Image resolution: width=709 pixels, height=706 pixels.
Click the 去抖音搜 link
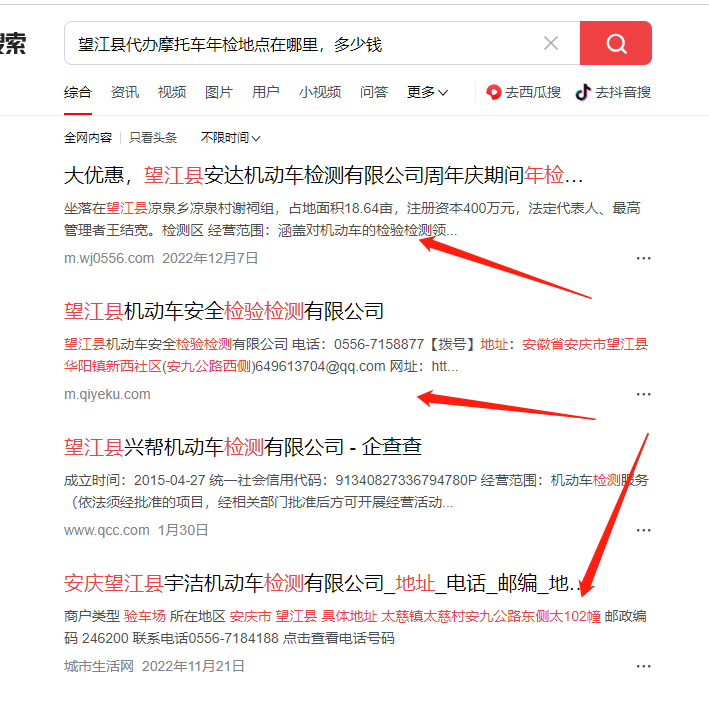coord(613,92)
